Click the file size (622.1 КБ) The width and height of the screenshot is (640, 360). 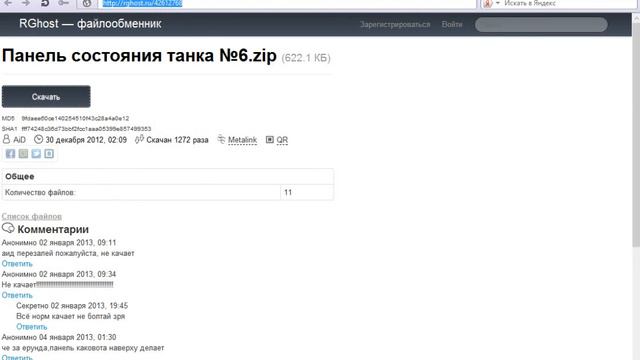pyautogui.click(x=306, y=58)
